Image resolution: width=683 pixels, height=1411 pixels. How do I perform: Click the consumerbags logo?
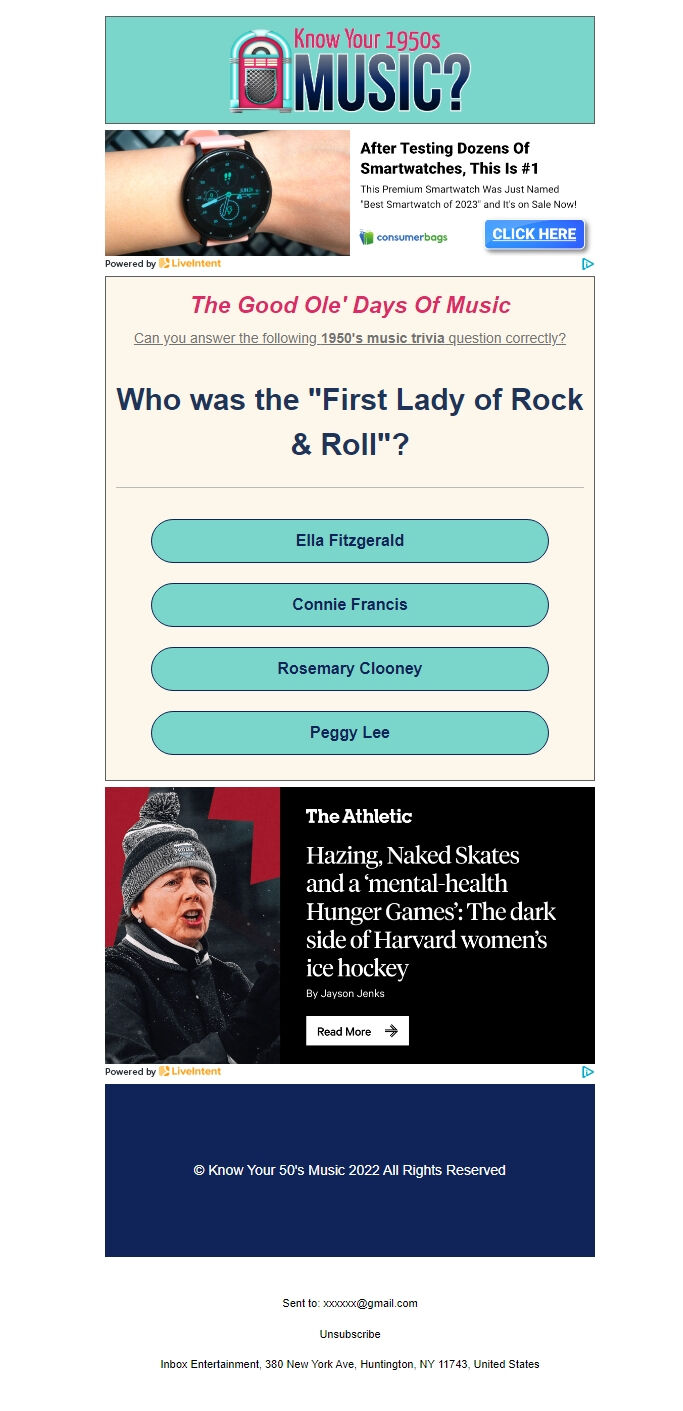click(404, 237)
